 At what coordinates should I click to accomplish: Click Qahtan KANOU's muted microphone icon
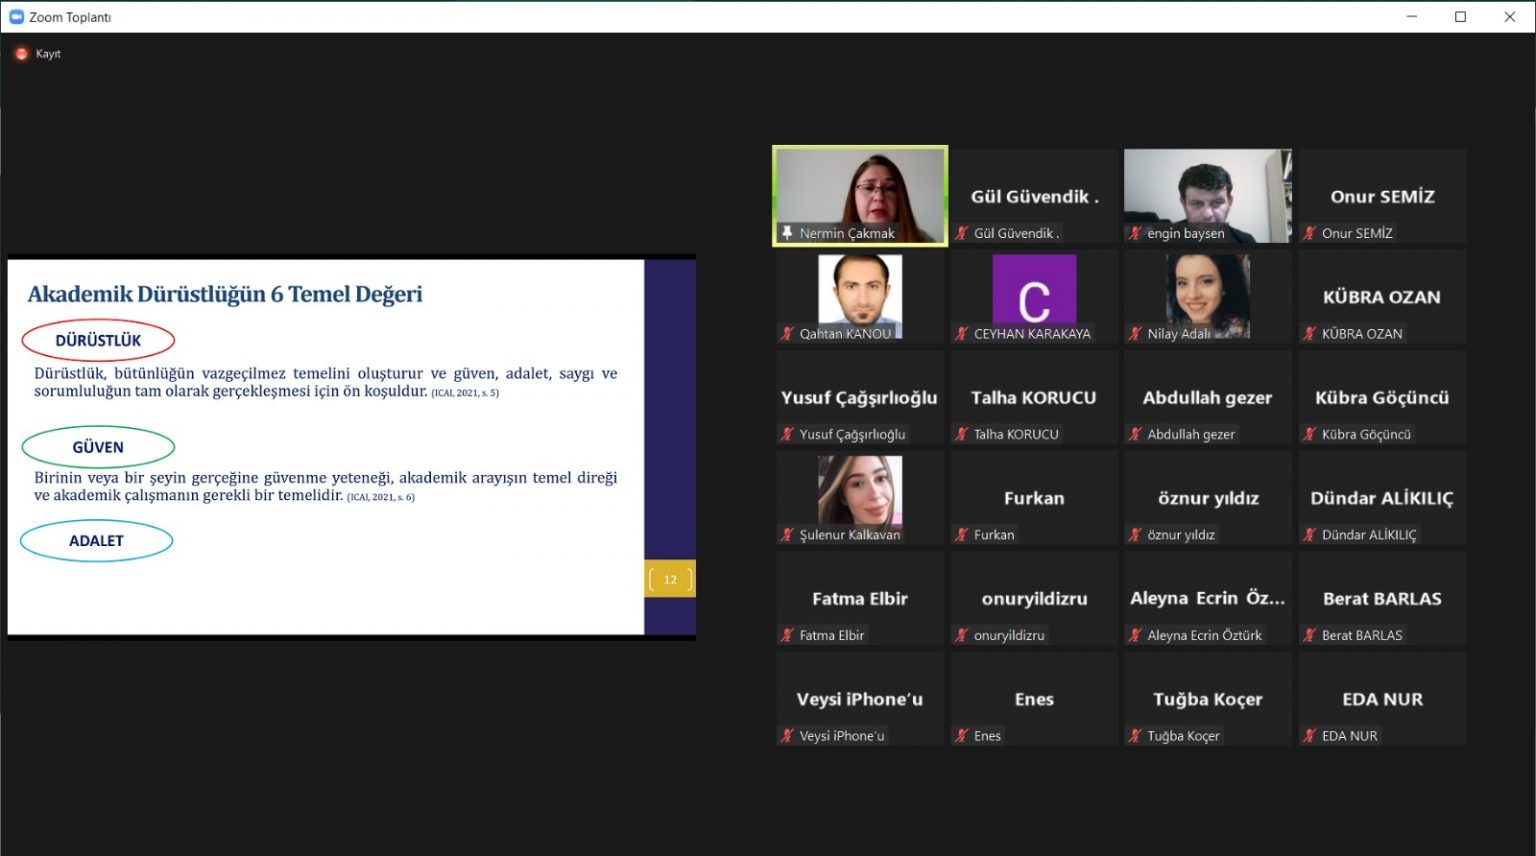[x=787, y=334]
